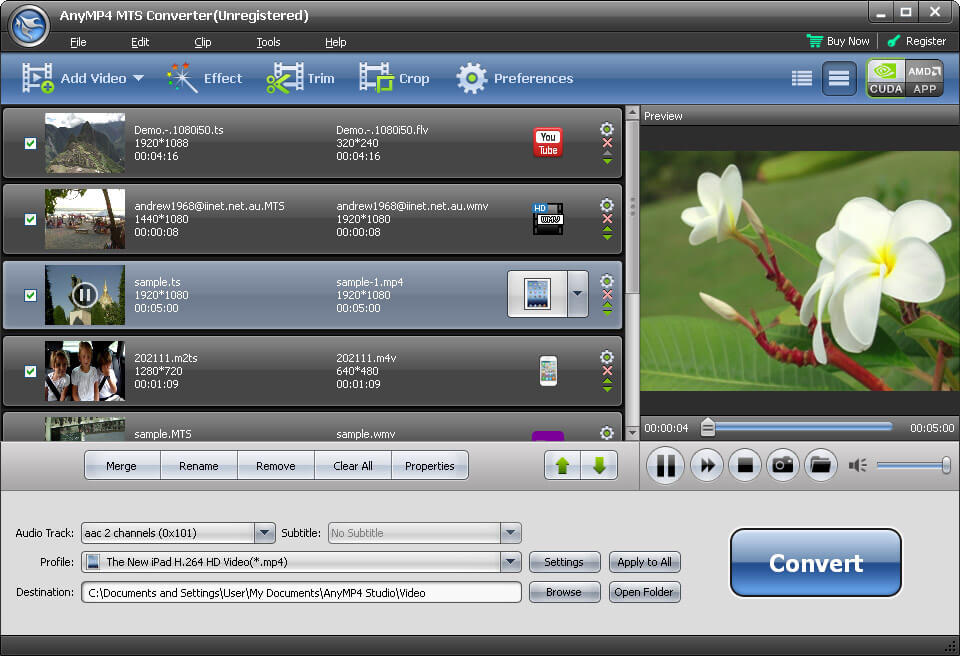
Task: Remove andrew1968@iinet.net.au.MTS using red X
Action: [607, 219]
